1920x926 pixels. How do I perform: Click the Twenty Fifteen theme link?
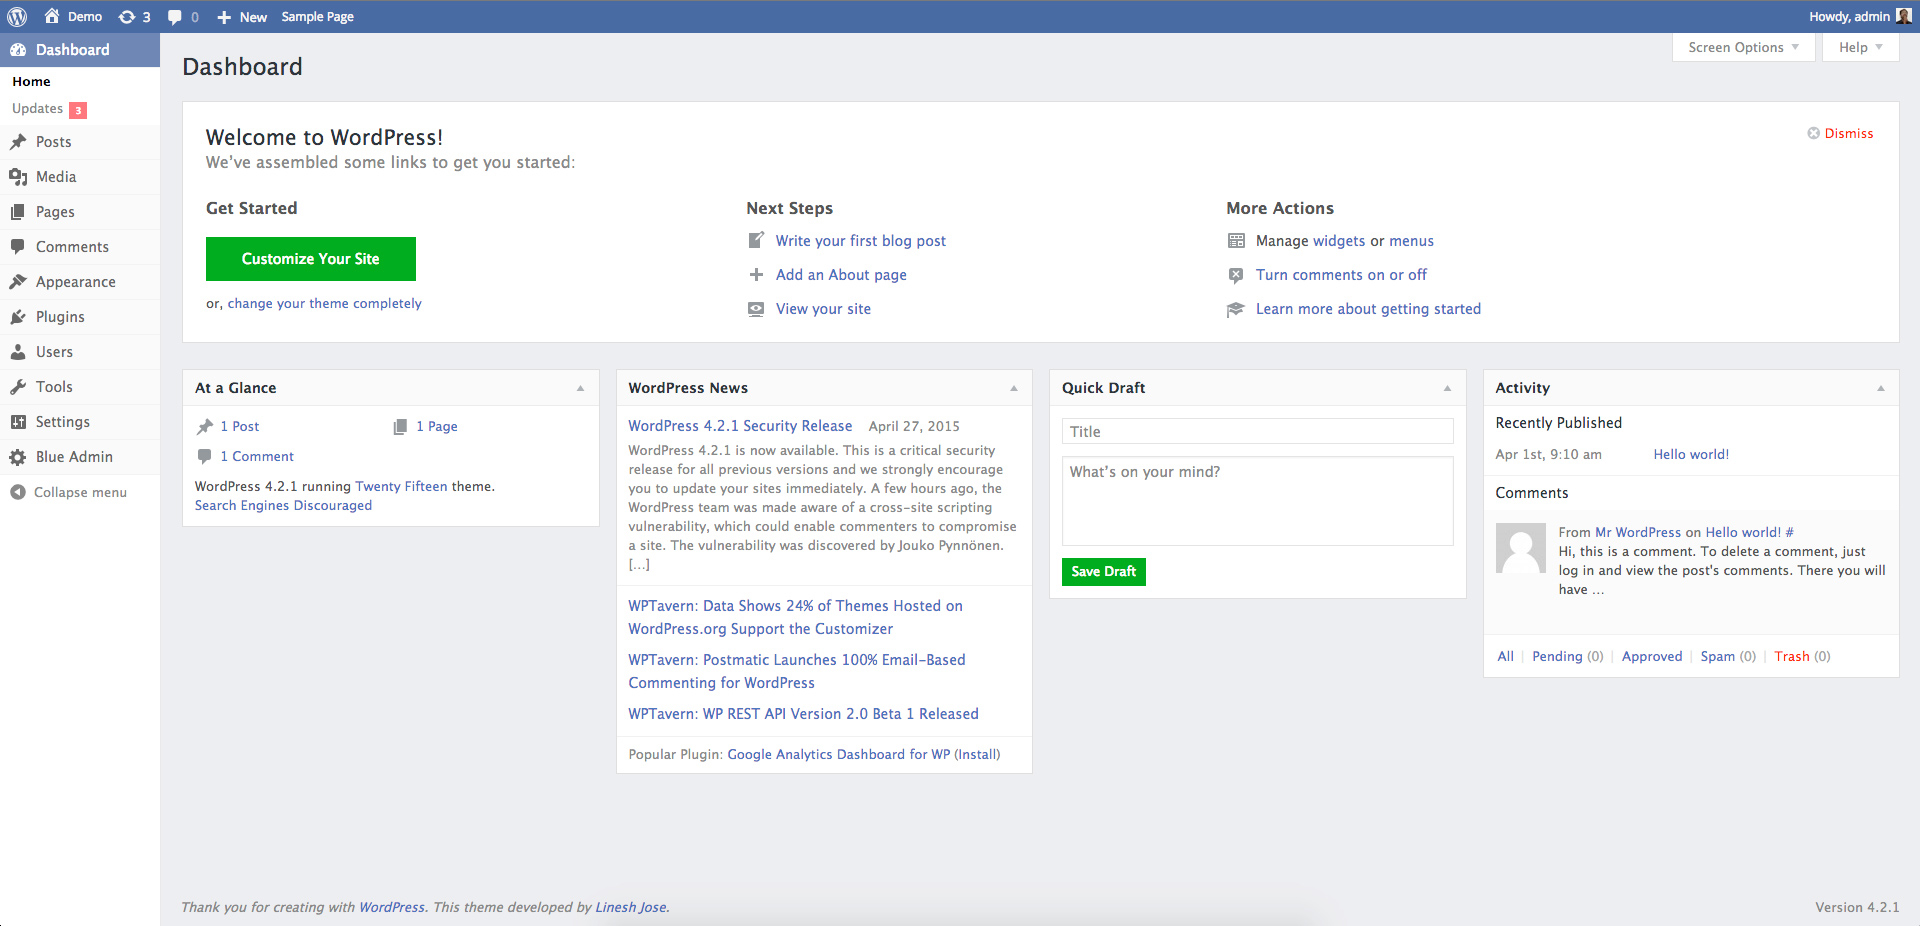(401, 487)
